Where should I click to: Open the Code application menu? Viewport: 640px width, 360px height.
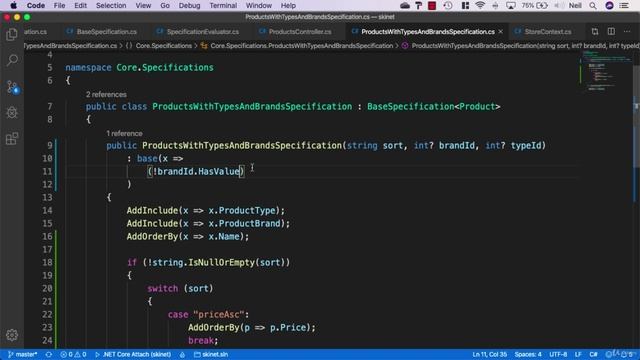pos(36,6)
